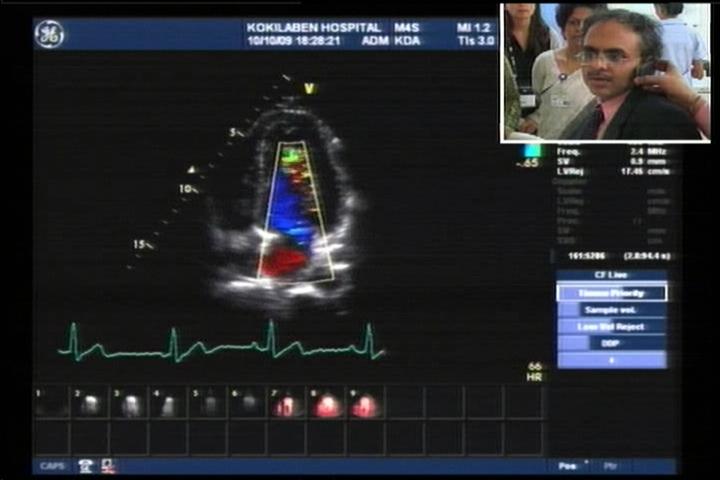Click the telephone icon in status bar
This screenshot has width=720, height=480.
[x=86, y=466]
